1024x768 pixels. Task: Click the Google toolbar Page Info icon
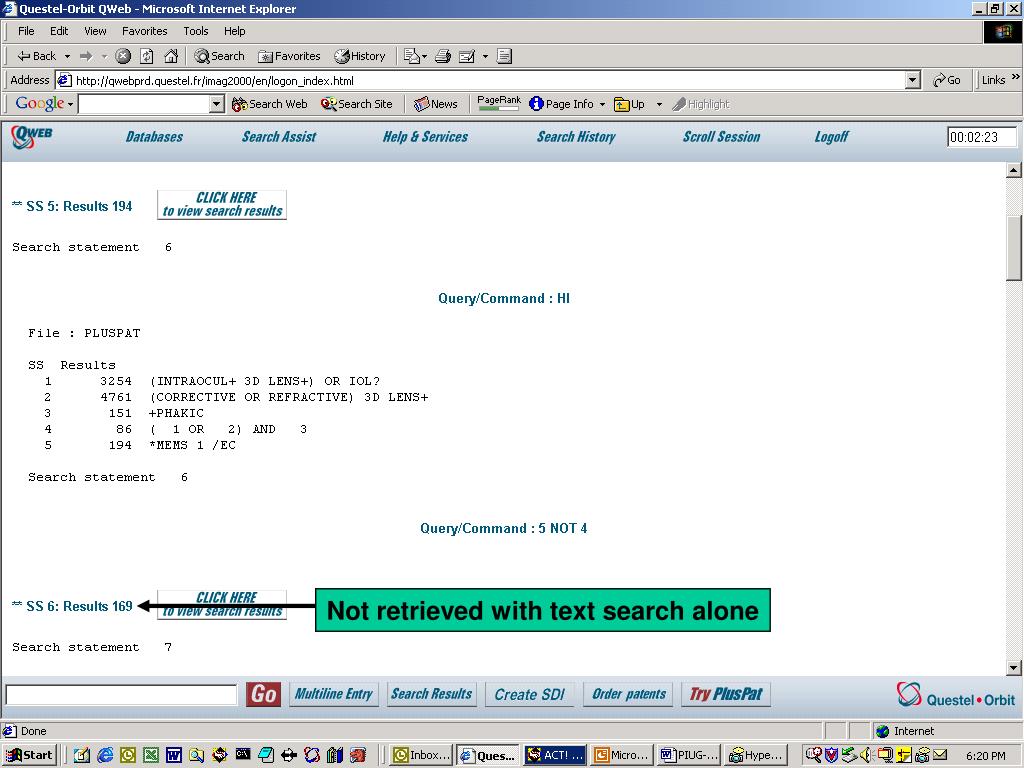536,104
